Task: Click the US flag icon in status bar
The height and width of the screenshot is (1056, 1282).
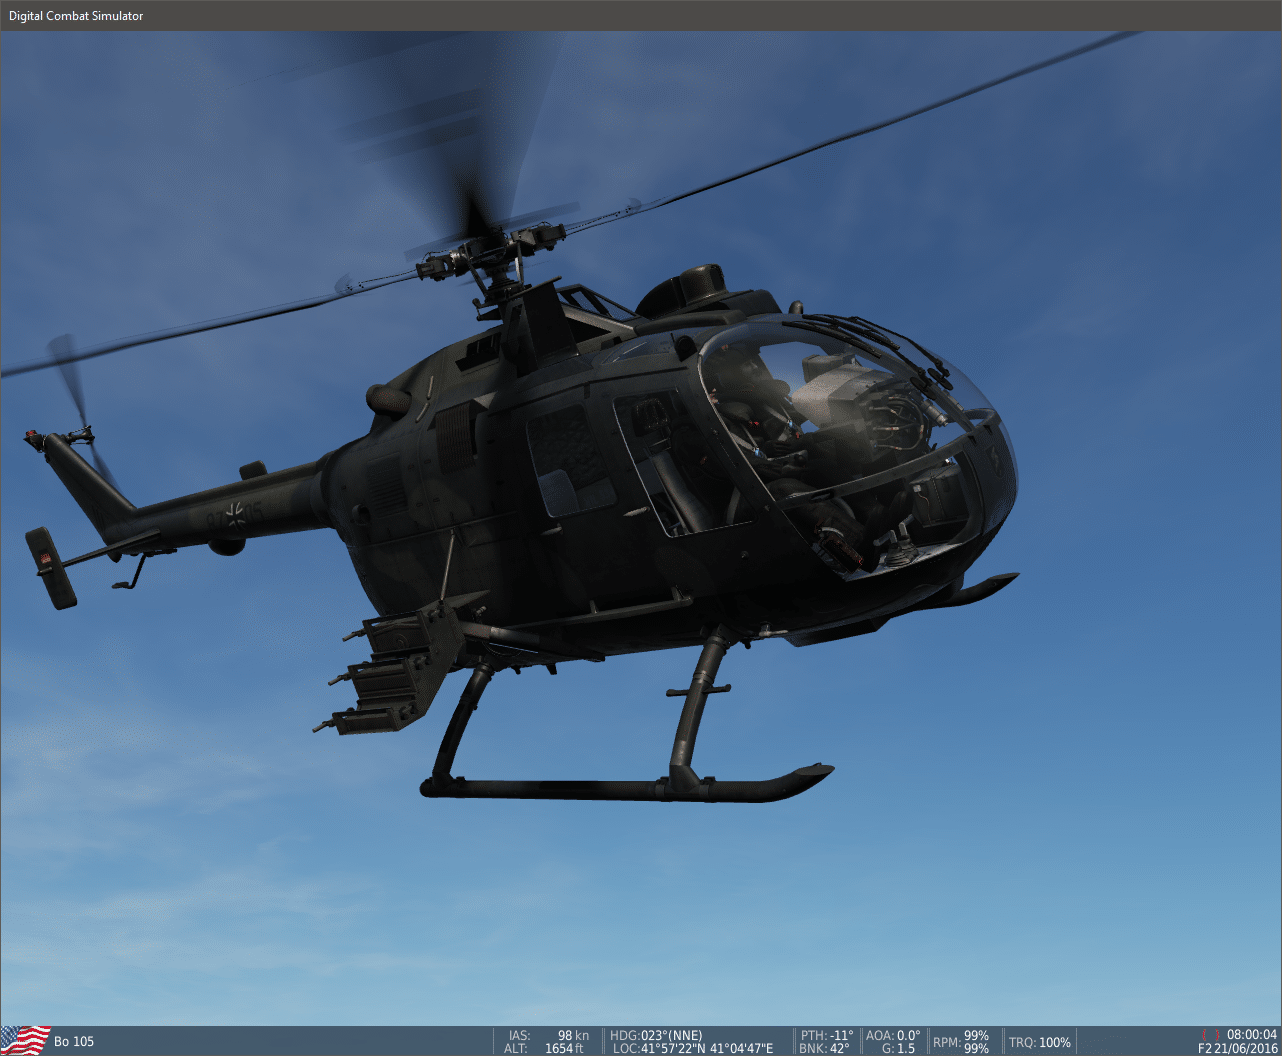Action: (x=25, y=1040)
